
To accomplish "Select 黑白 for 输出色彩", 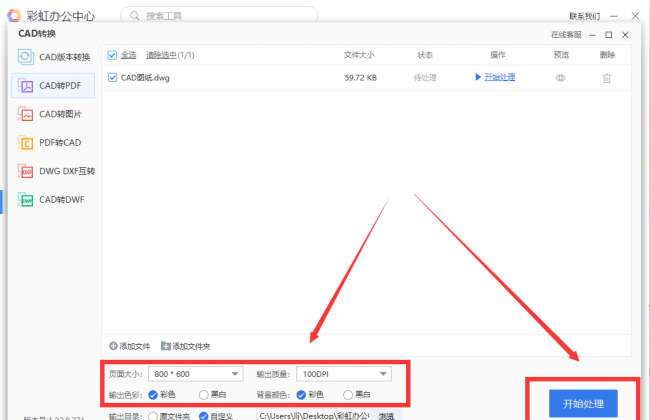I will 204,395.
